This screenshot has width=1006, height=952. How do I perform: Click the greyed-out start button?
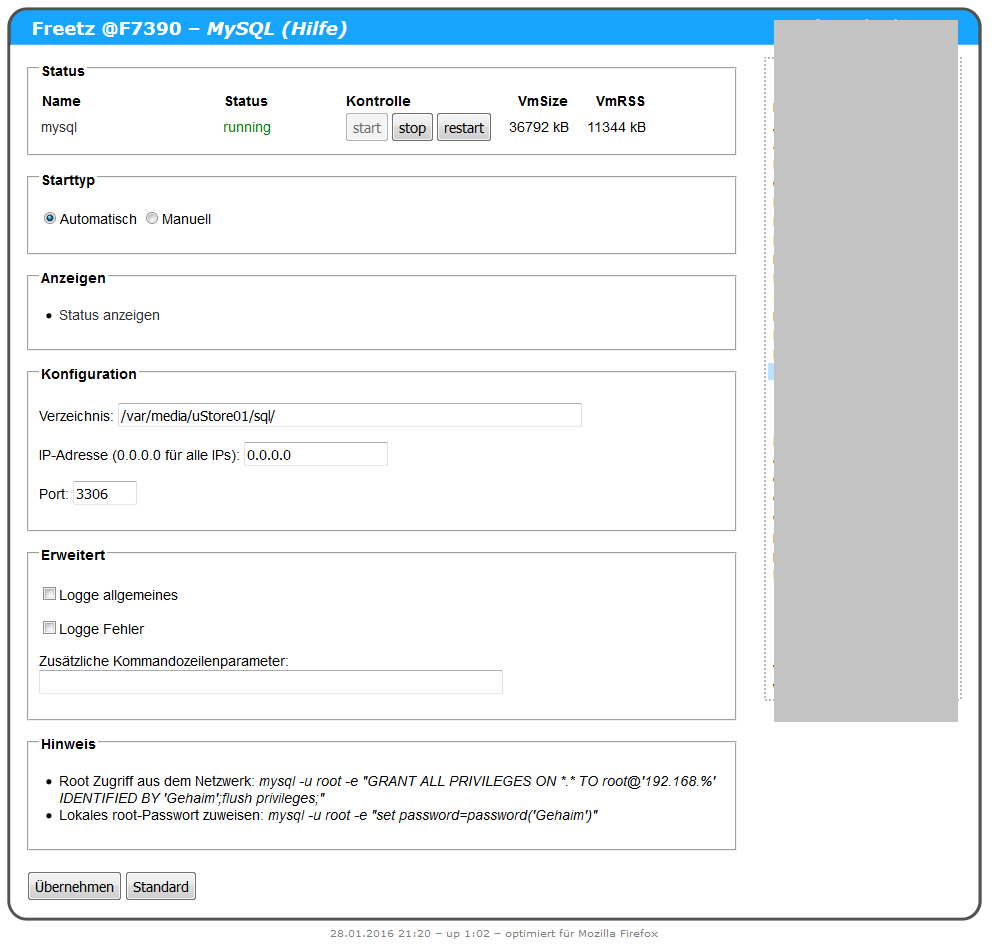tap(367, 128)
